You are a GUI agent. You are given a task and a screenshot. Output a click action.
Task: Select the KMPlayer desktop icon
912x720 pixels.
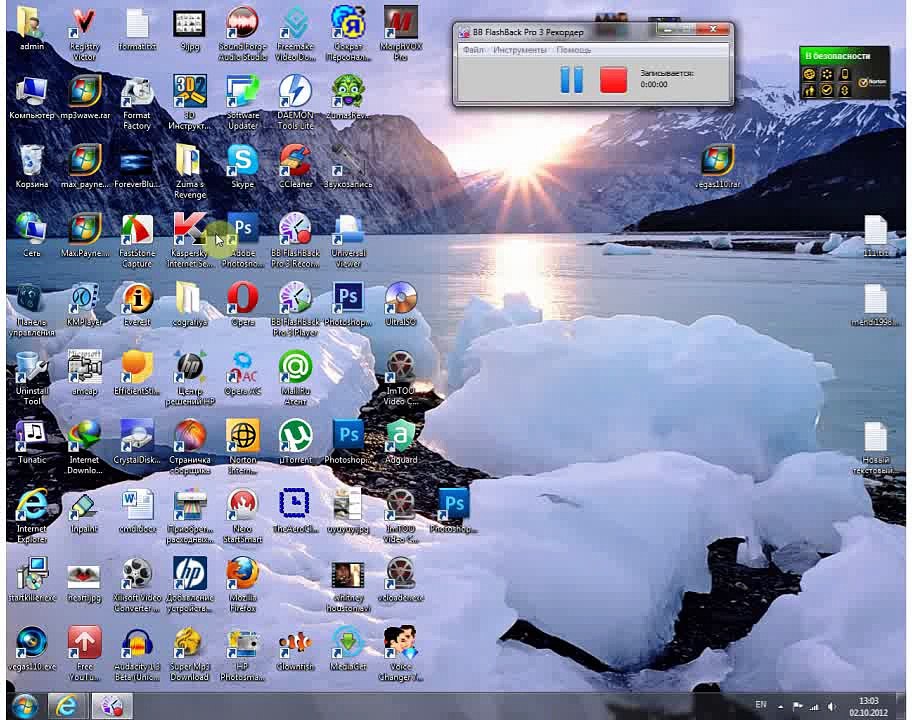coord(84,304)
